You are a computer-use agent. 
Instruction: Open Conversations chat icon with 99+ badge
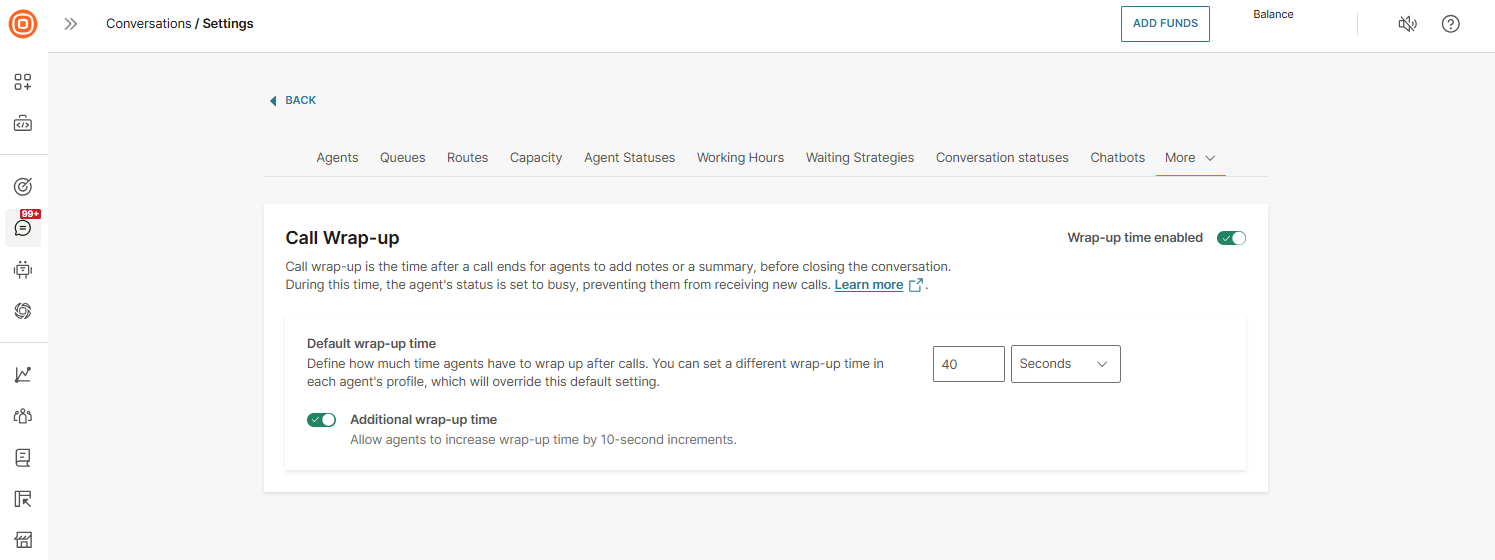pos(23,228)
